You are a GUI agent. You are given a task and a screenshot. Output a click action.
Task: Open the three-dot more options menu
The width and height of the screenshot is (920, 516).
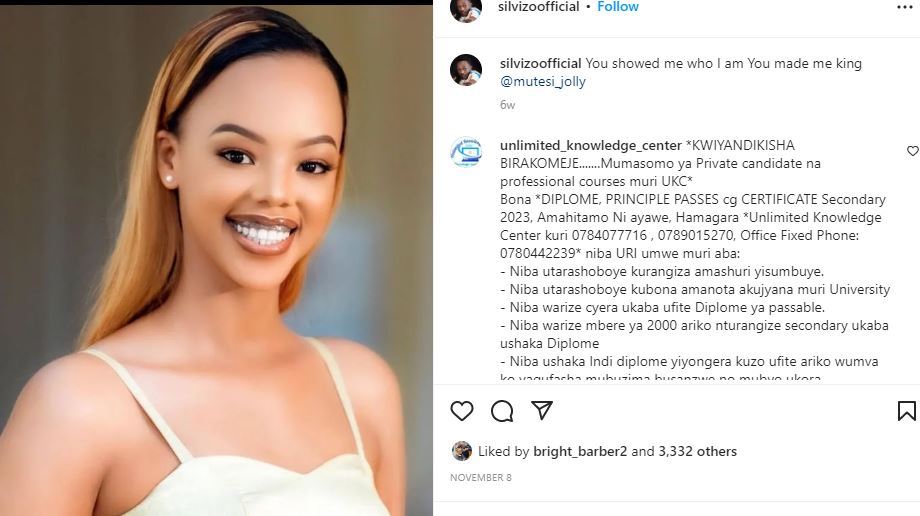[x=904, y=7]
